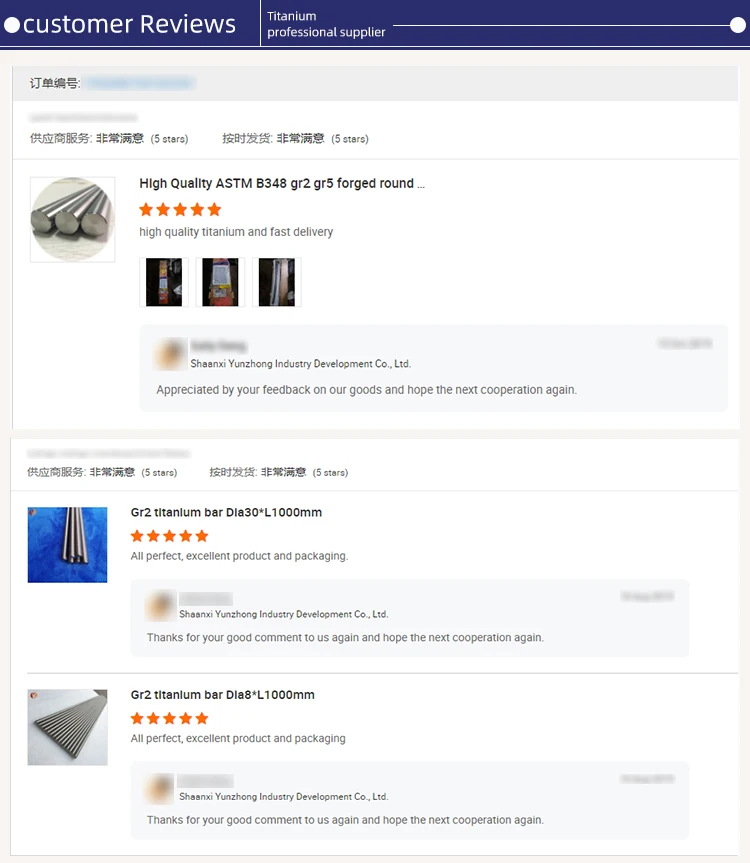750x863 pixels.
Task: Open Gr2 titanium bar Dia8*L1000mm link
Action: click(x=223, y=695)
